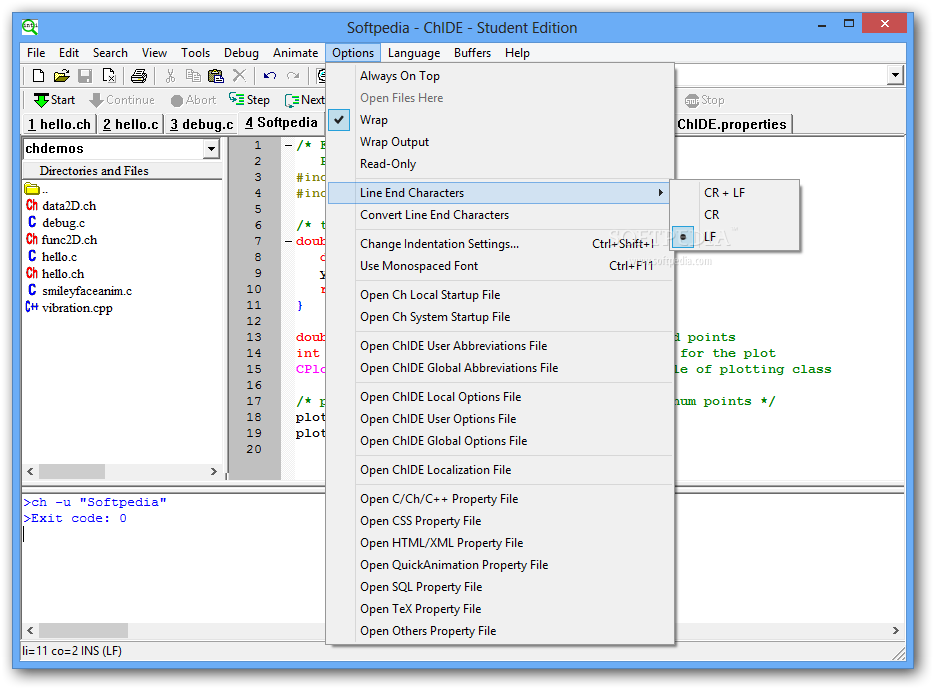Open the Search menu

[x=110, y=53]
